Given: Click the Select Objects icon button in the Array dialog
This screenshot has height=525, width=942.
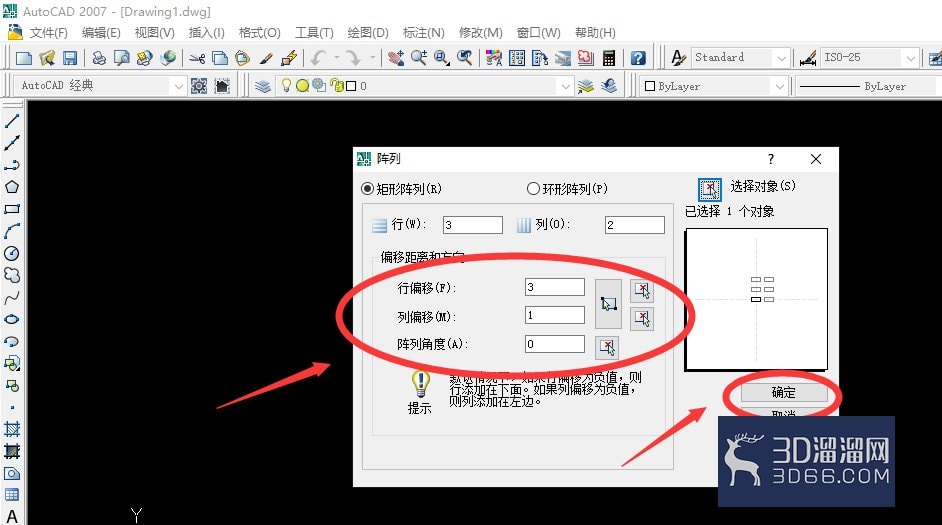Looking at the screenshot, I should coord(710,190).
